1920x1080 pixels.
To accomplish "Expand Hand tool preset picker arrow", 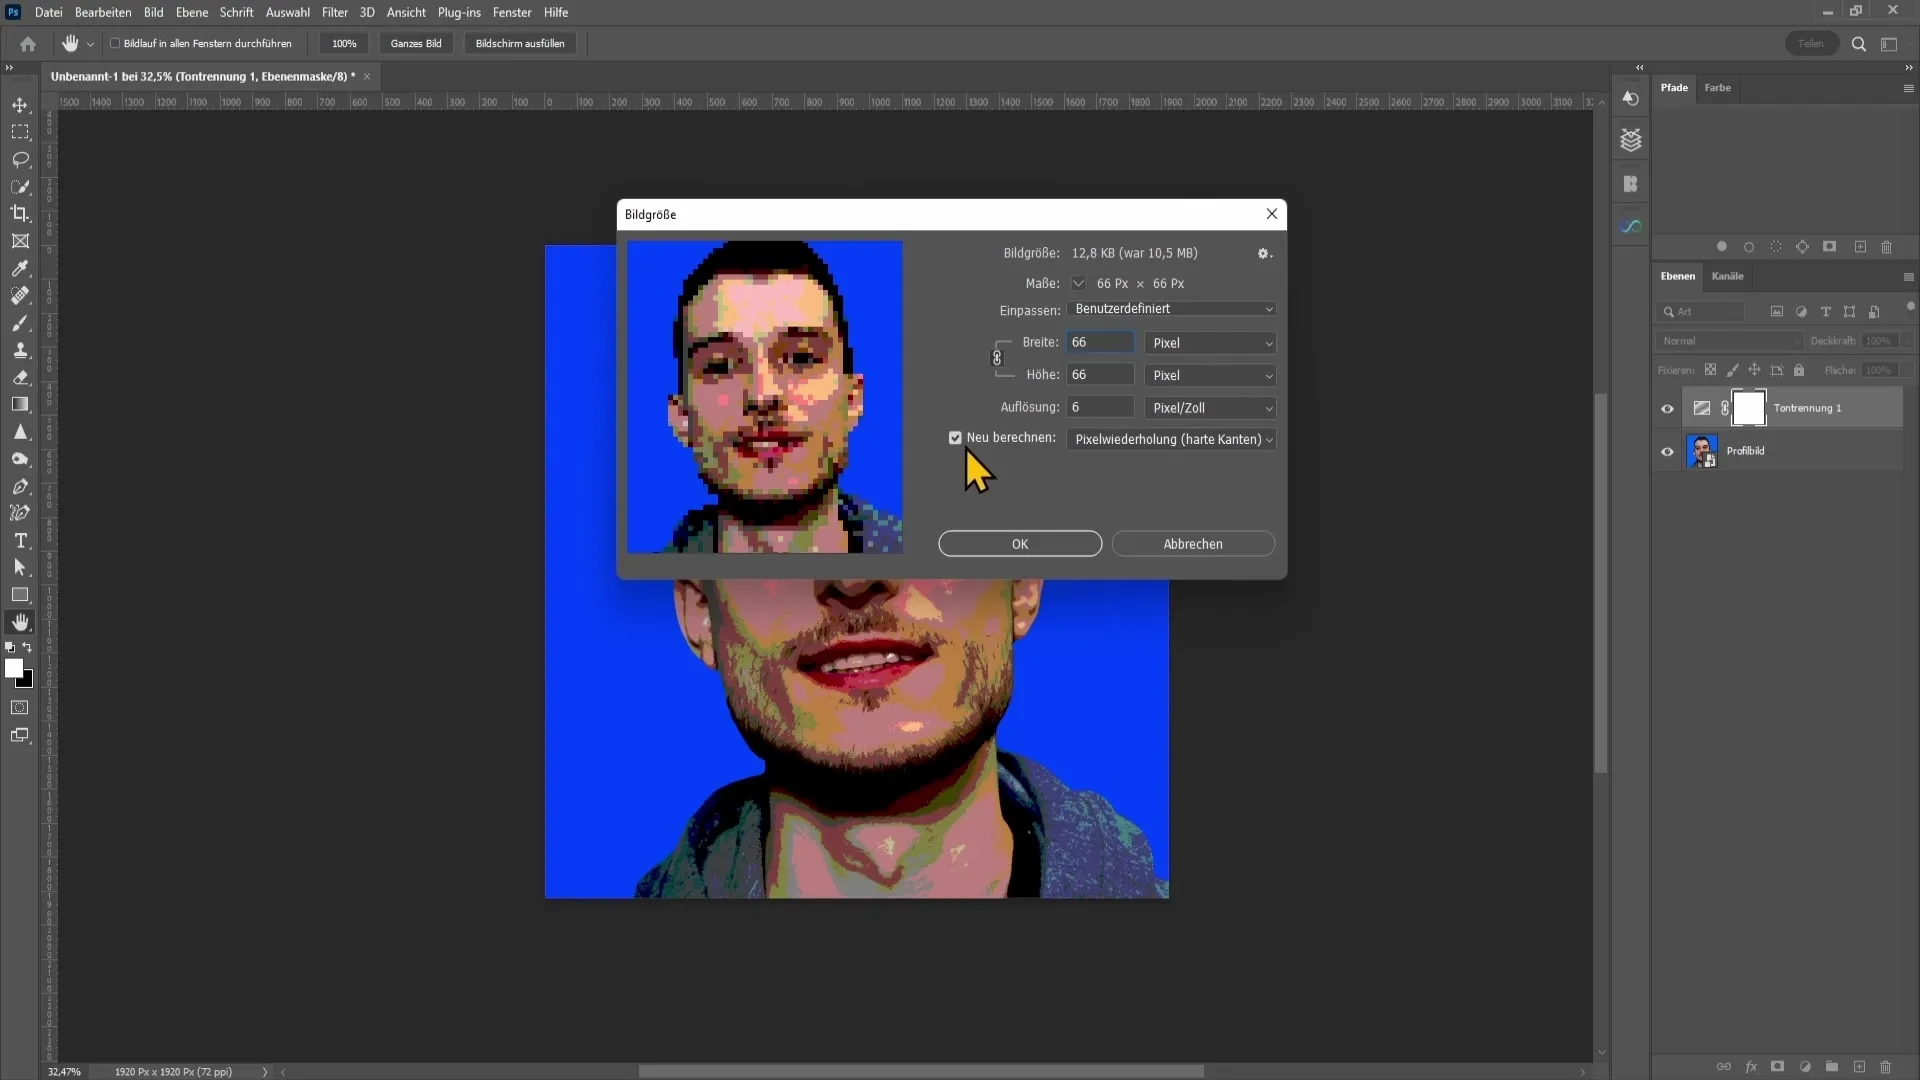I will (x=90, y=44).
